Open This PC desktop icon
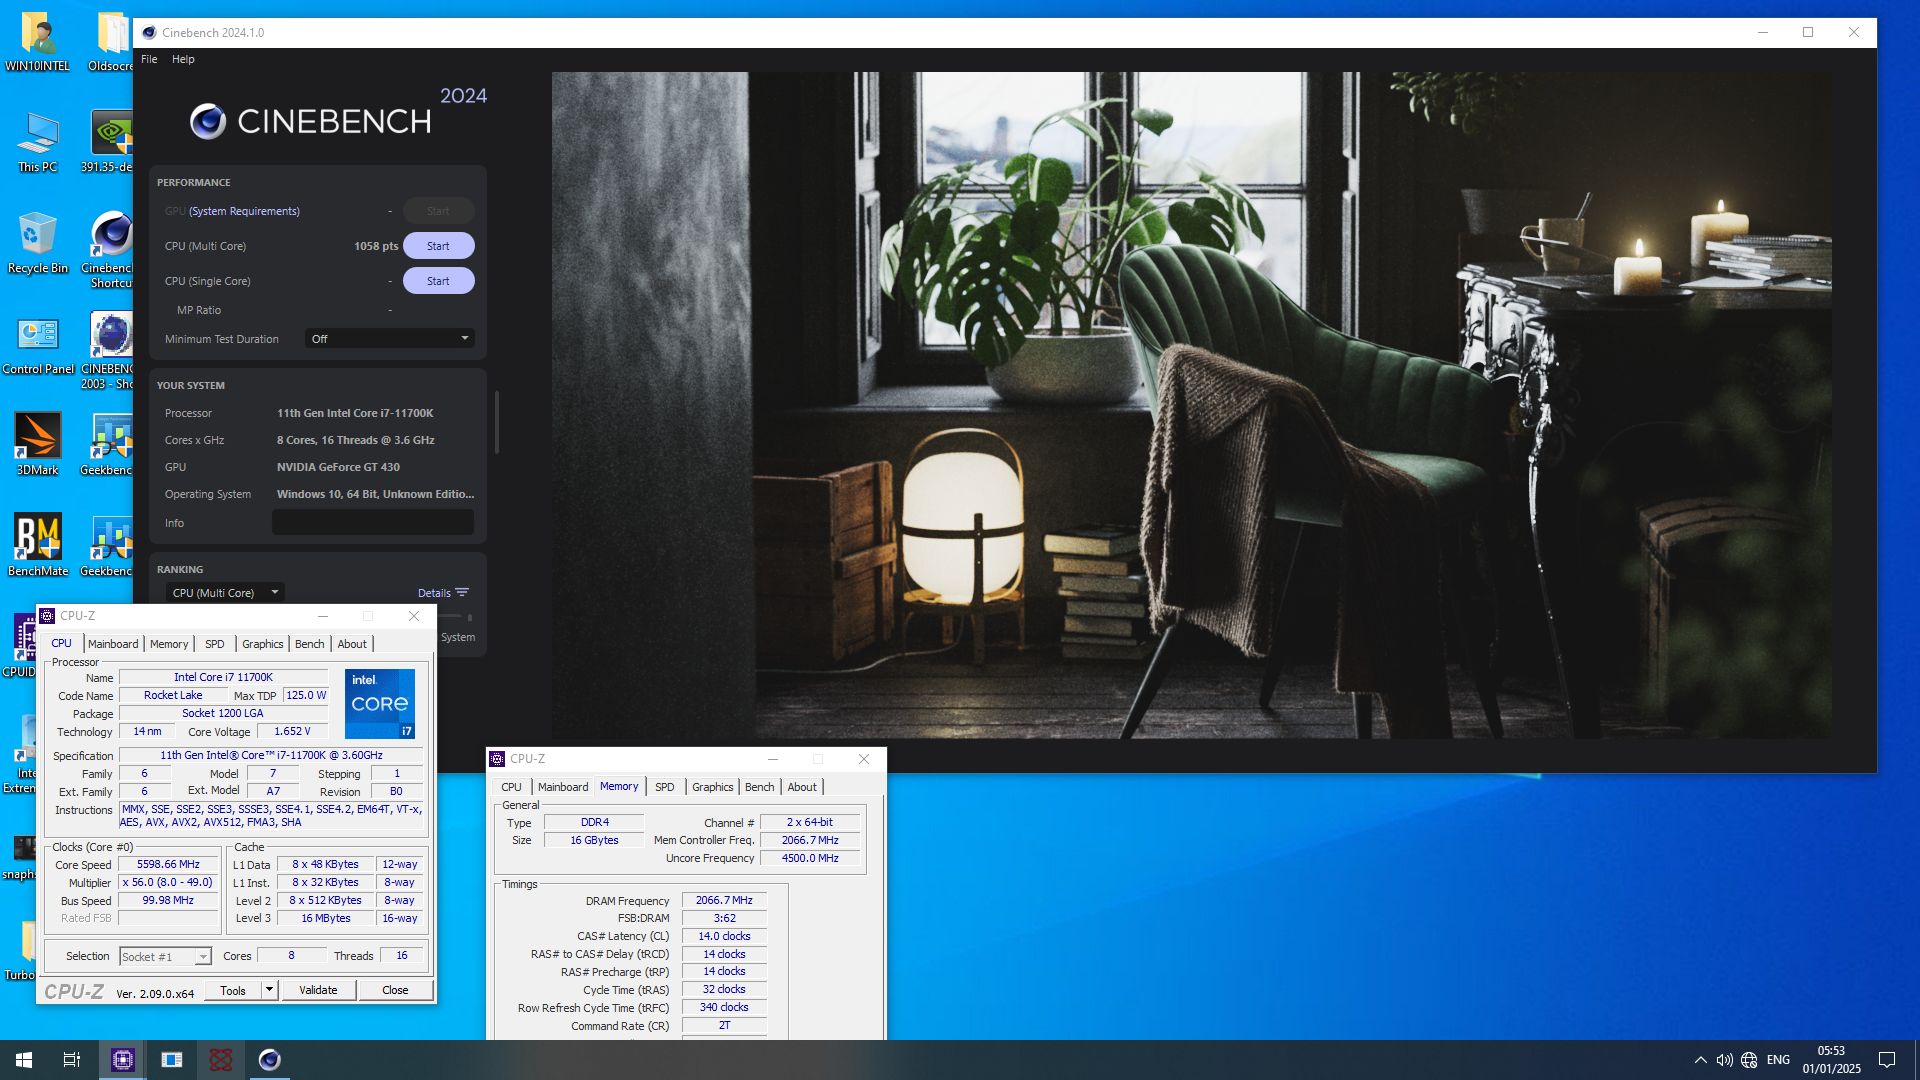Viewport: 1920px width, 1080px height. click(x=38, y=141)
